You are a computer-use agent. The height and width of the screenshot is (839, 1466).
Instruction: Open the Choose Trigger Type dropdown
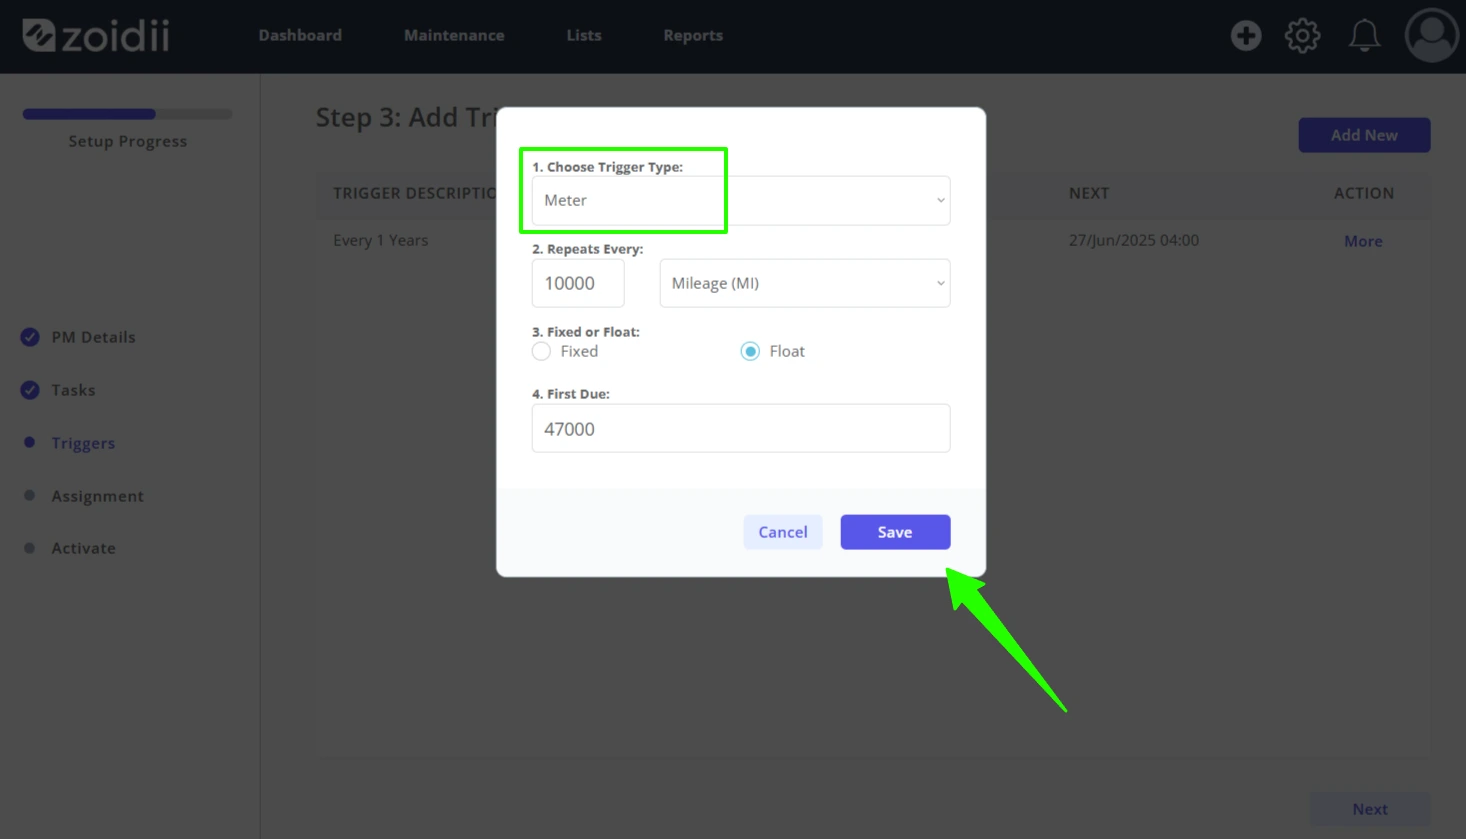pyautogui.click(x=741, y=200)
